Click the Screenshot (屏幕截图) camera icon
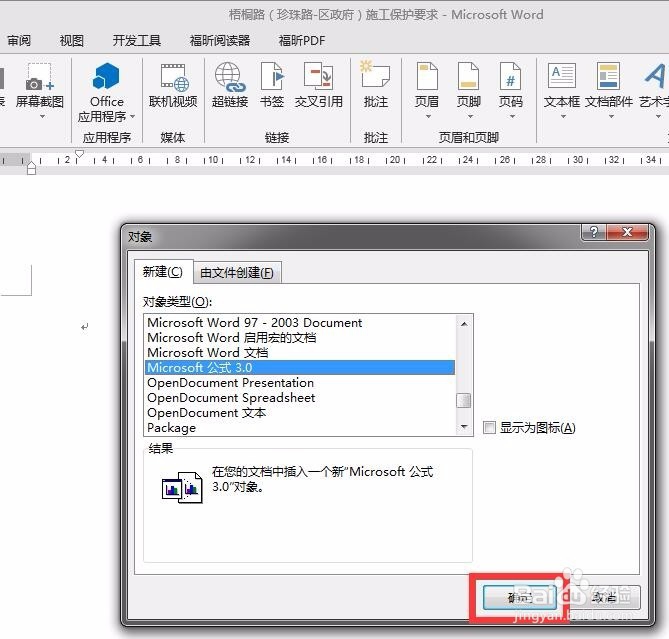 tap(40, 77)
